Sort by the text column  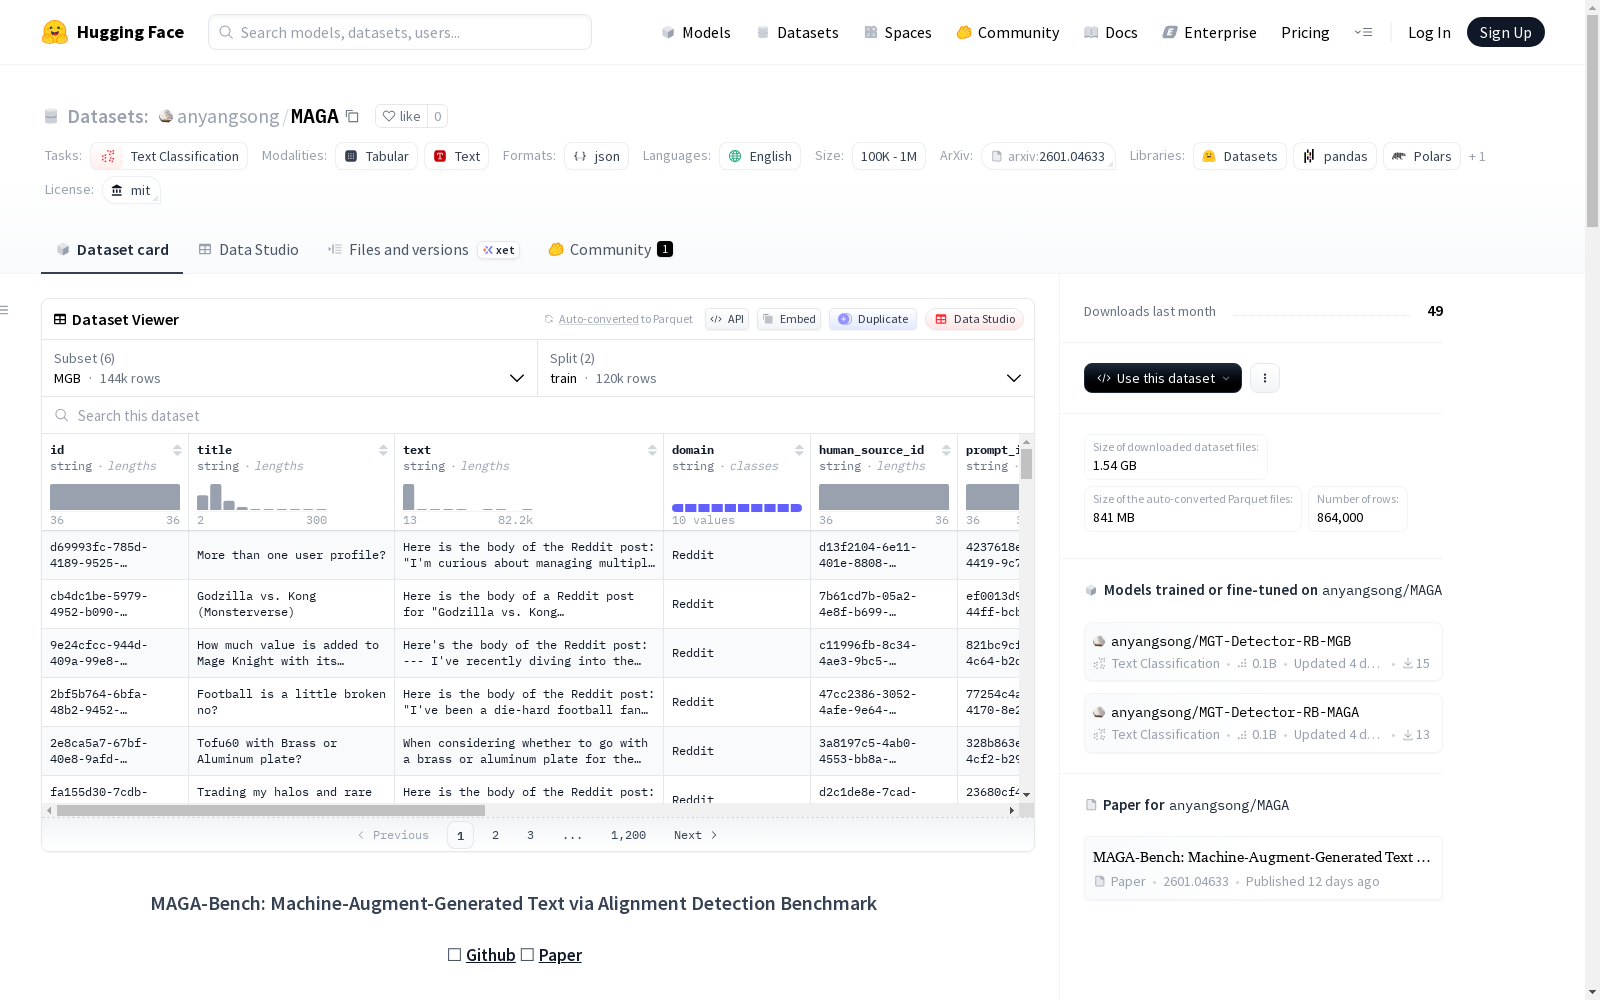click(x=652, y=450)
